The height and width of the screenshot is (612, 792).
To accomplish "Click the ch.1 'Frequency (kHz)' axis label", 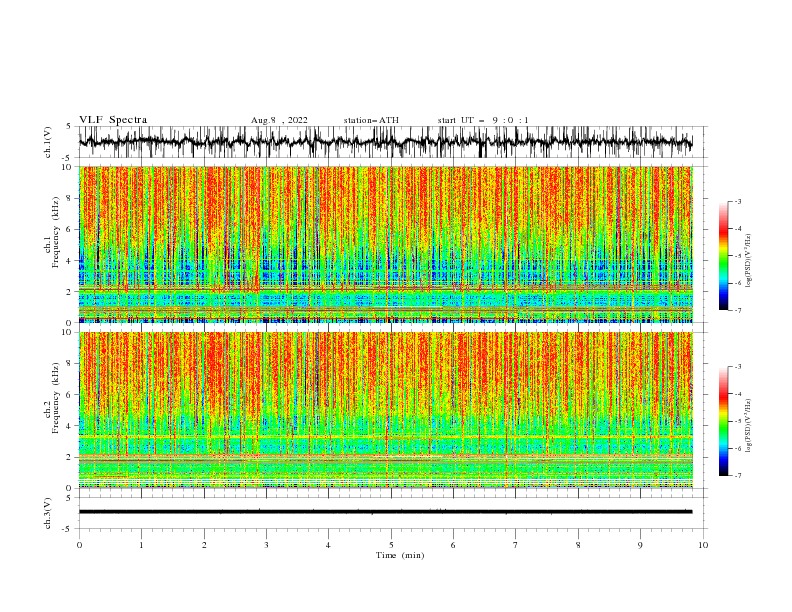I will point(55,232).
